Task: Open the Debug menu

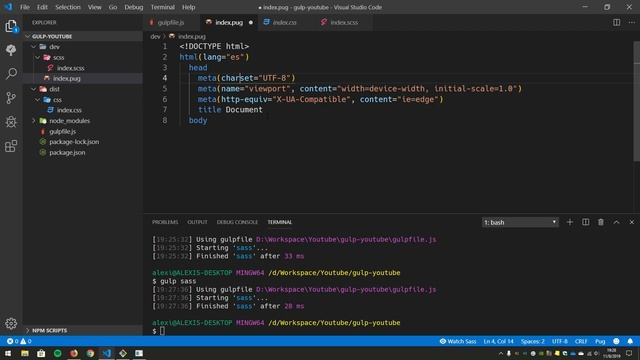Action: (x=133, y=7)
